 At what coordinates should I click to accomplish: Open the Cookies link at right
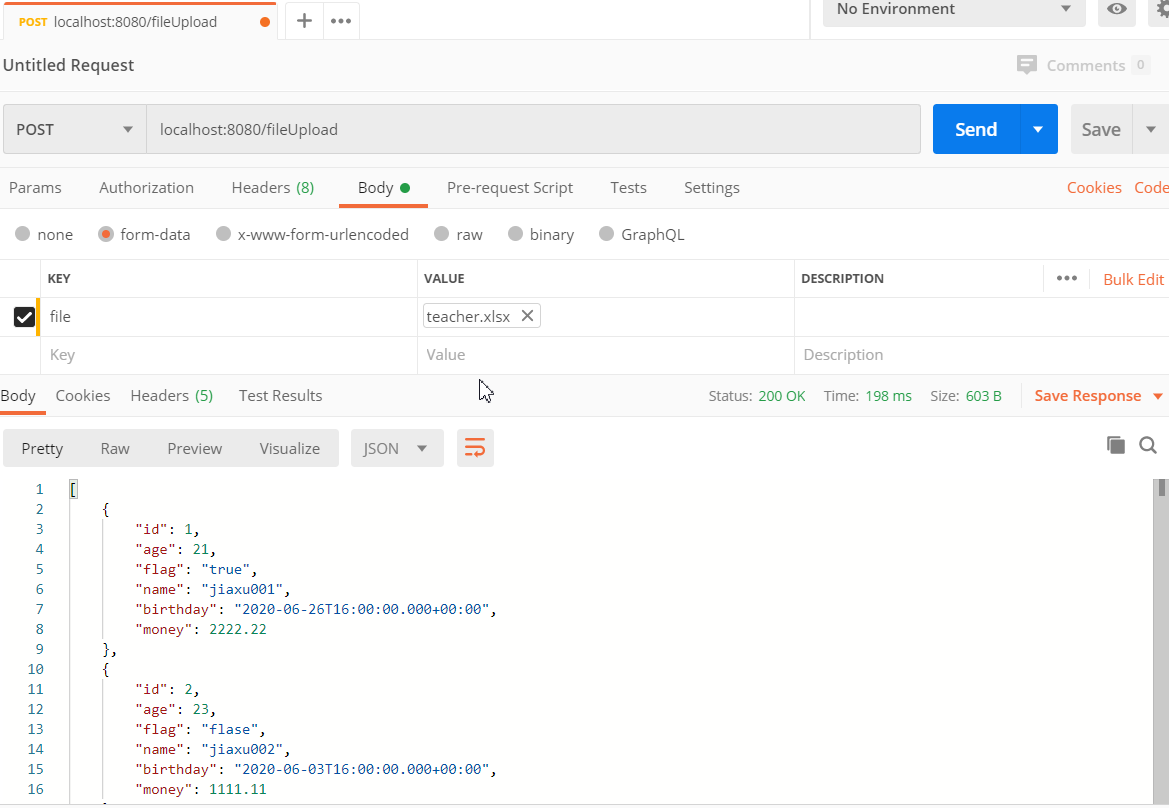pyautogui.click(x=1094, y=188)
